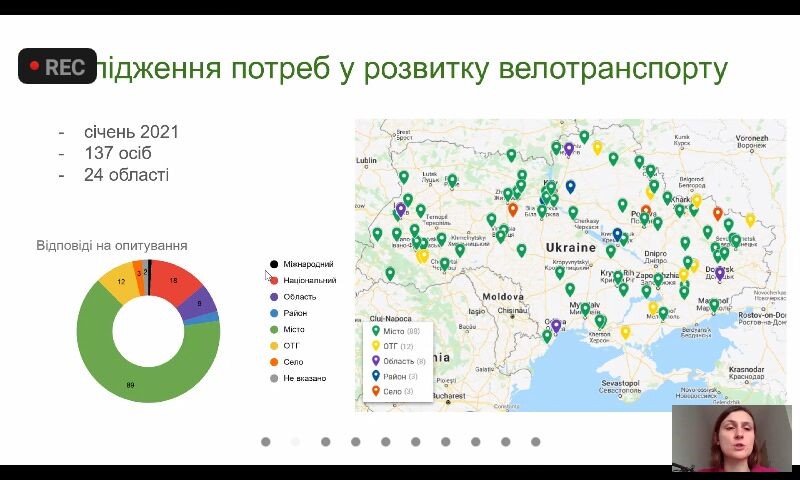Click the red Національний legend dot
800x480 pixels.
point(274,281)
